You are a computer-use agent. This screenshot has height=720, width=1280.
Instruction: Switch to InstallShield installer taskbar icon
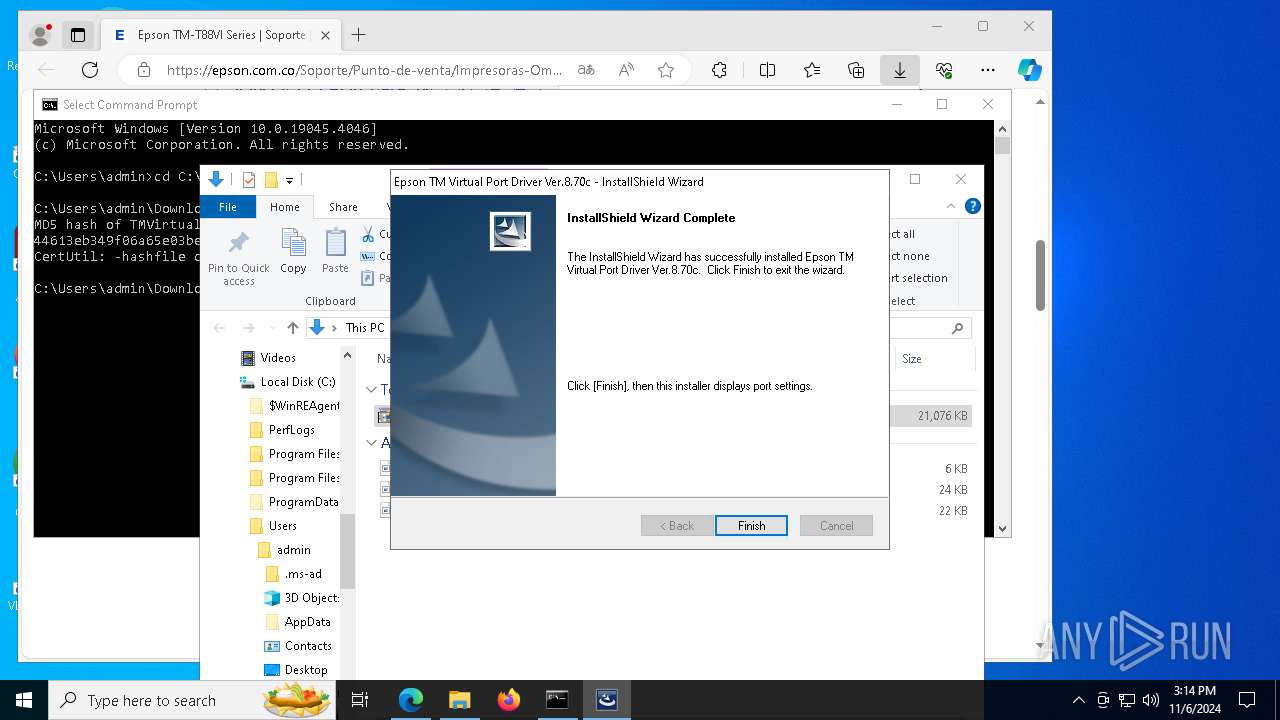(x=606, y=700)
